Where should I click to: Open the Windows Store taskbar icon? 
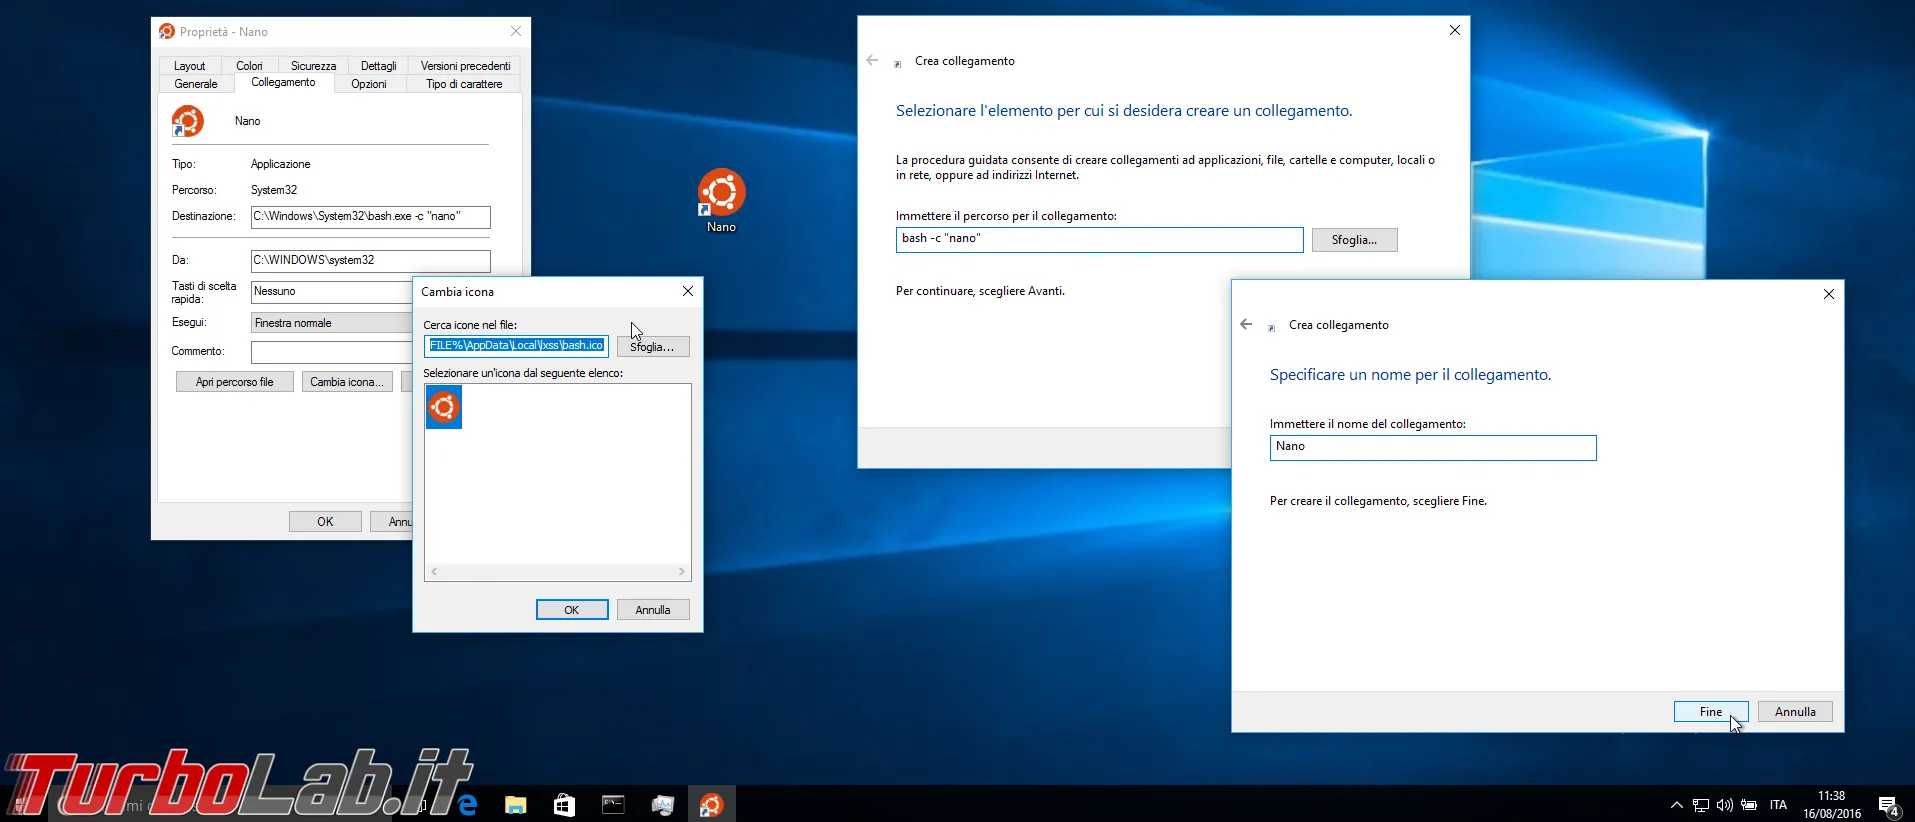click(564, 804)
